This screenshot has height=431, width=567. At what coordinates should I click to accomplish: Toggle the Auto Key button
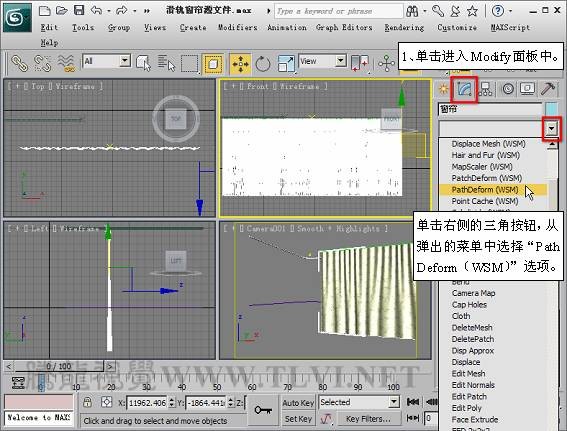pyautogui.click(x=298, y=402)
